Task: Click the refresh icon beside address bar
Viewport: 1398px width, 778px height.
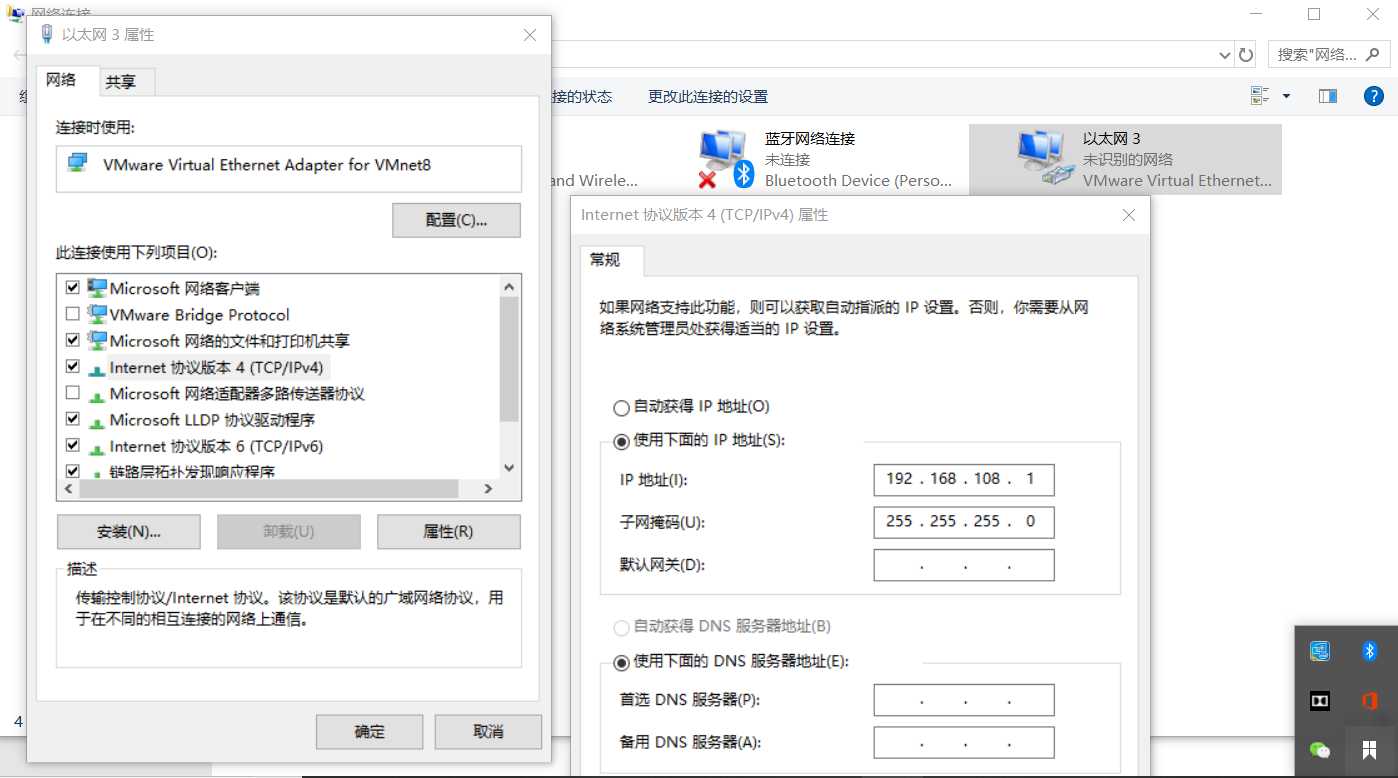Action: (1246, 55)
